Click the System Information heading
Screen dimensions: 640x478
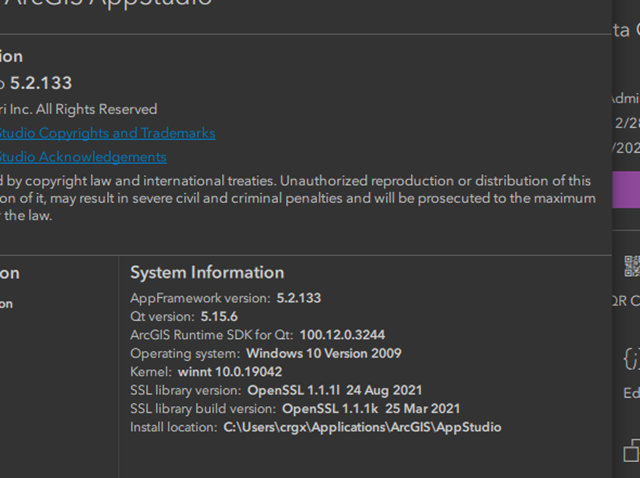click(207, 273)
